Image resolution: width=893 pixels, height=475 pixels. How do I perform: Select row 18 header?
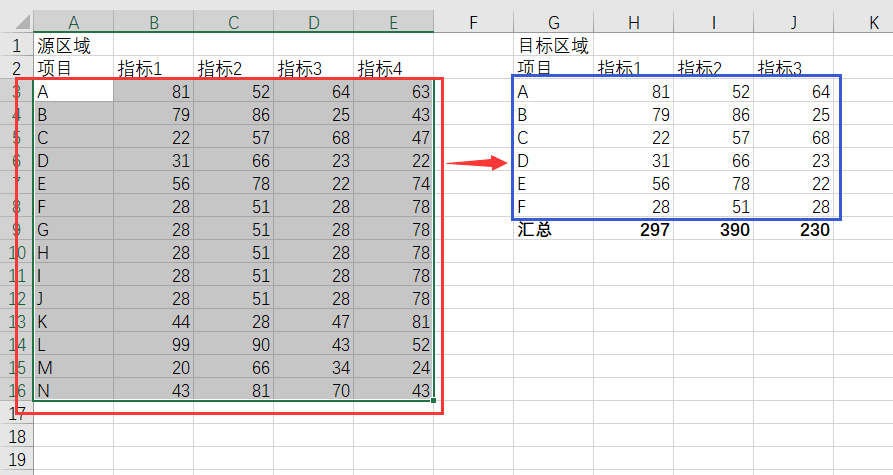pyautogui.click(x=17, y=436)
